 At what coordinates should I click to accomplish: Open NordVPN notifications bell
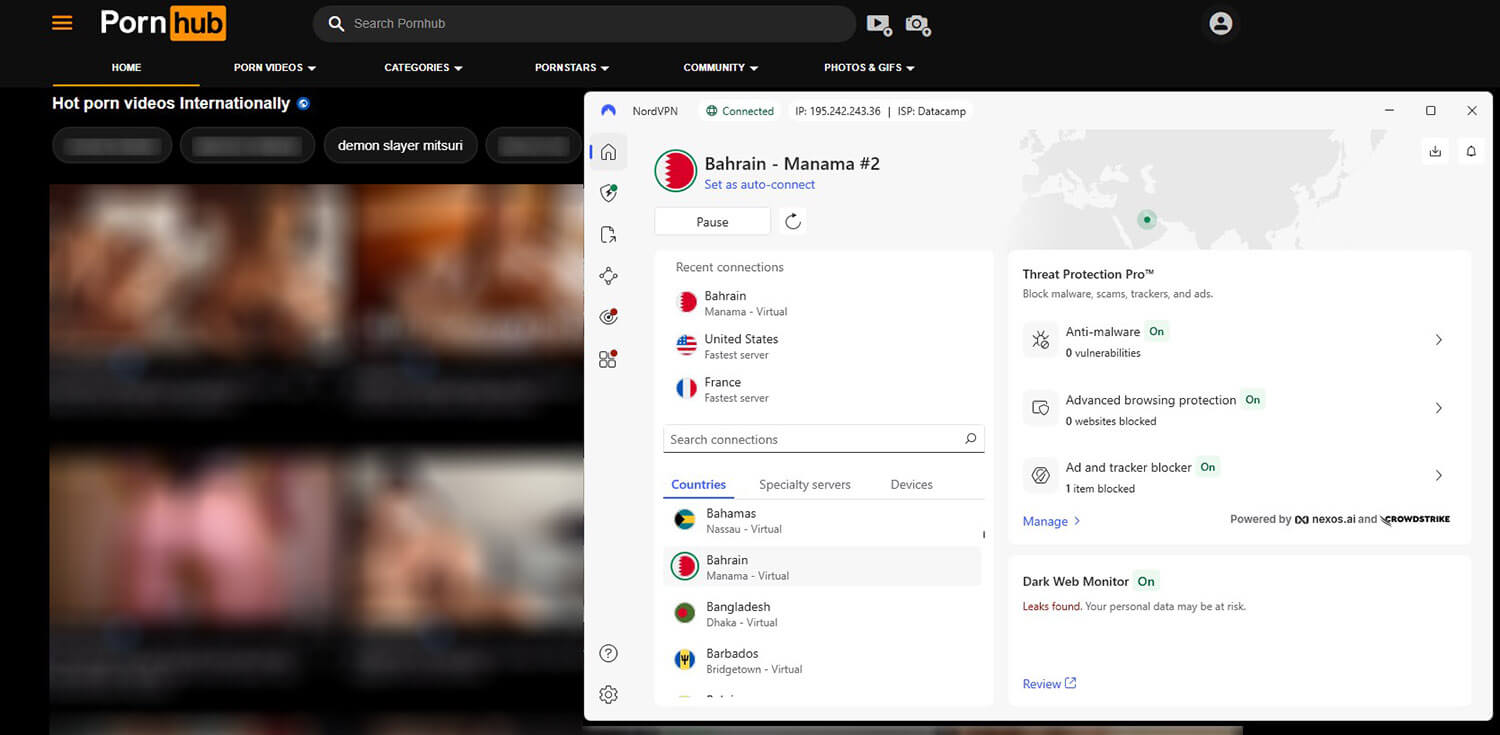1470,151
